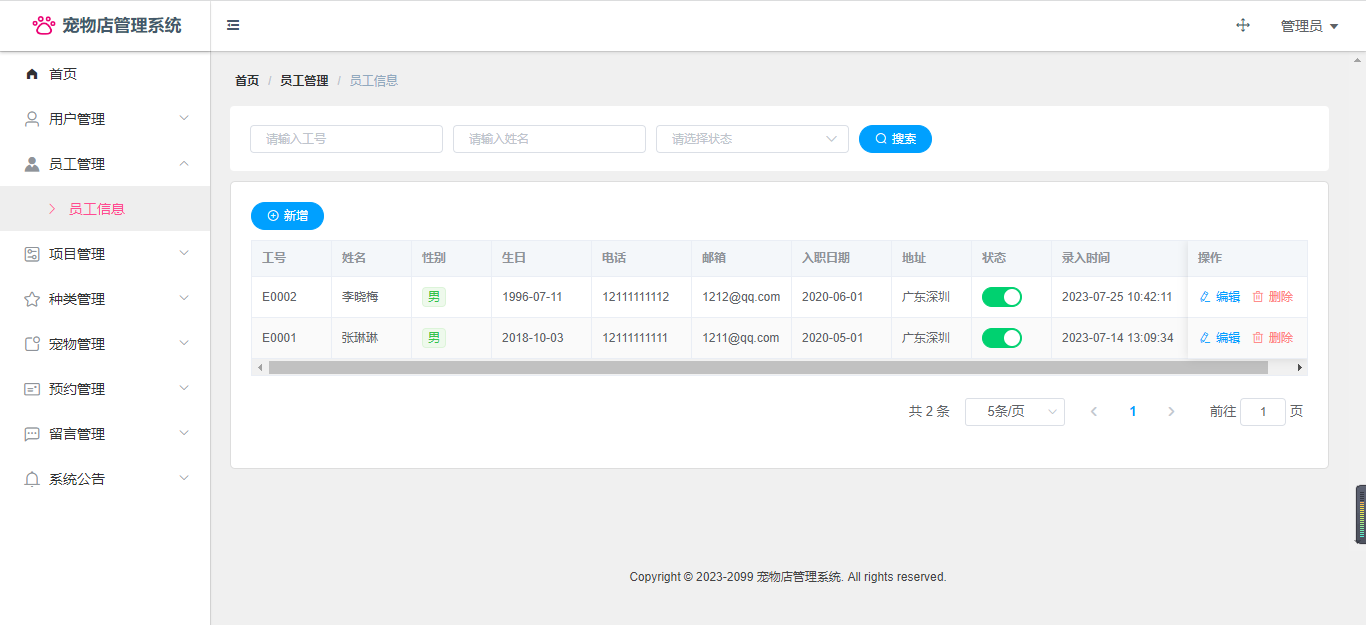Click the delete trash icon for E0001
The width and height of the screenshot is (1366, 625).
[1258, 338]
